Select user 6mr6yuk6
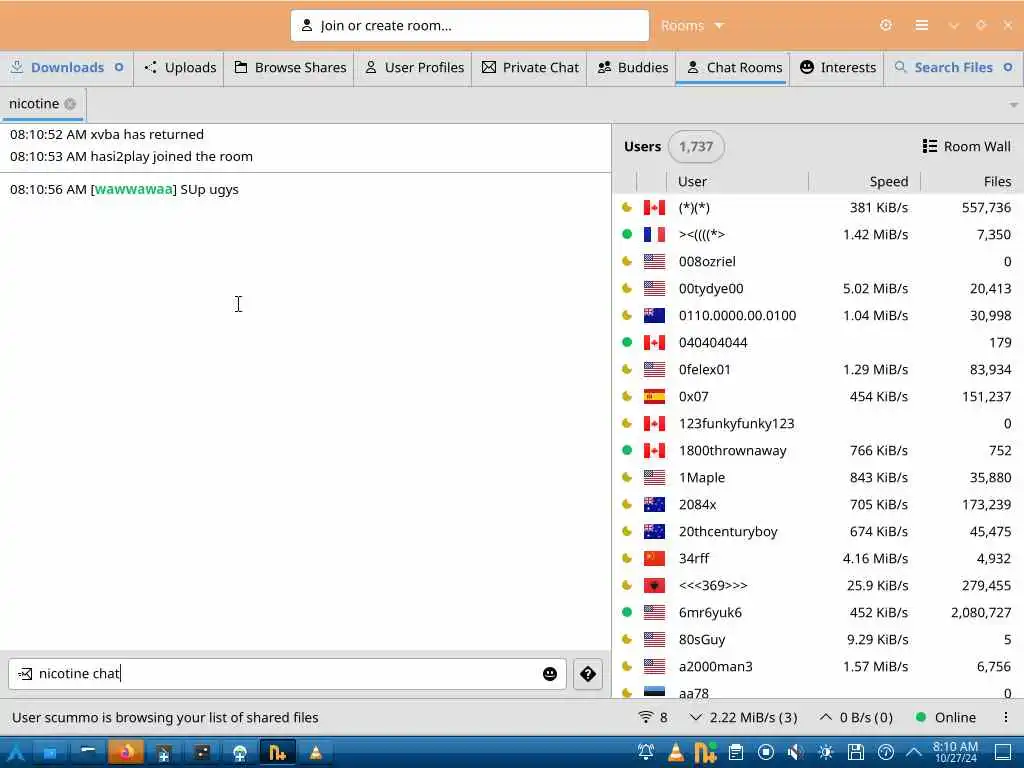Image resolution: width=1024 pixels, height=768 pixels. (818, 613)
